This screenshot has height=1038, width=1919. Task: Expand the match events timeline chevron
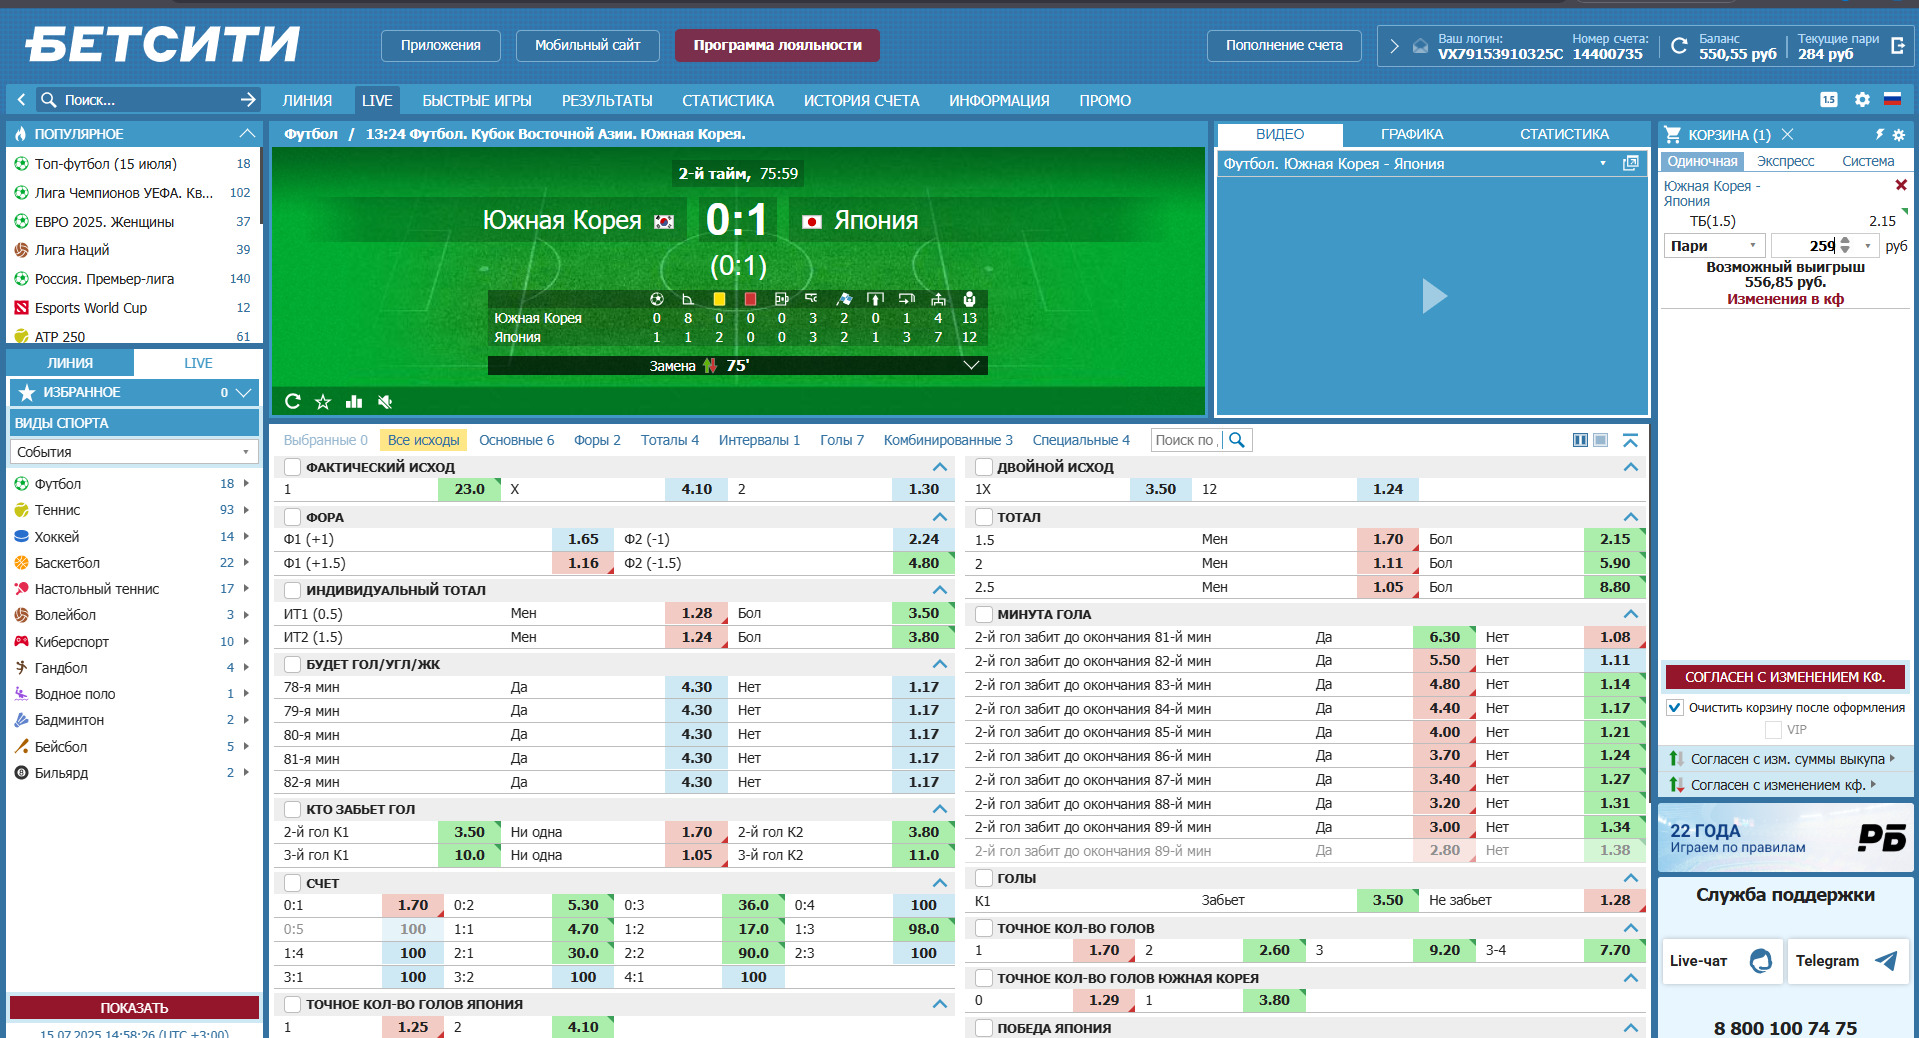(970, 365)
